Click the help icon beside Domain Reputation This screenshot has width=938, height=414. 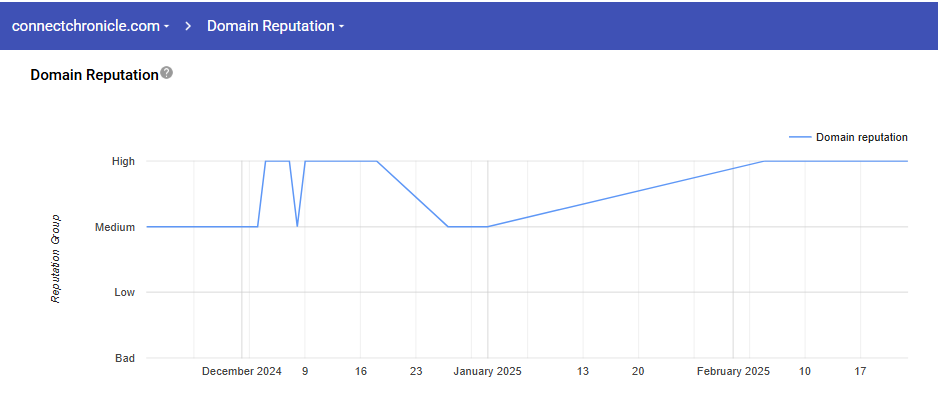tap(167, 73)
